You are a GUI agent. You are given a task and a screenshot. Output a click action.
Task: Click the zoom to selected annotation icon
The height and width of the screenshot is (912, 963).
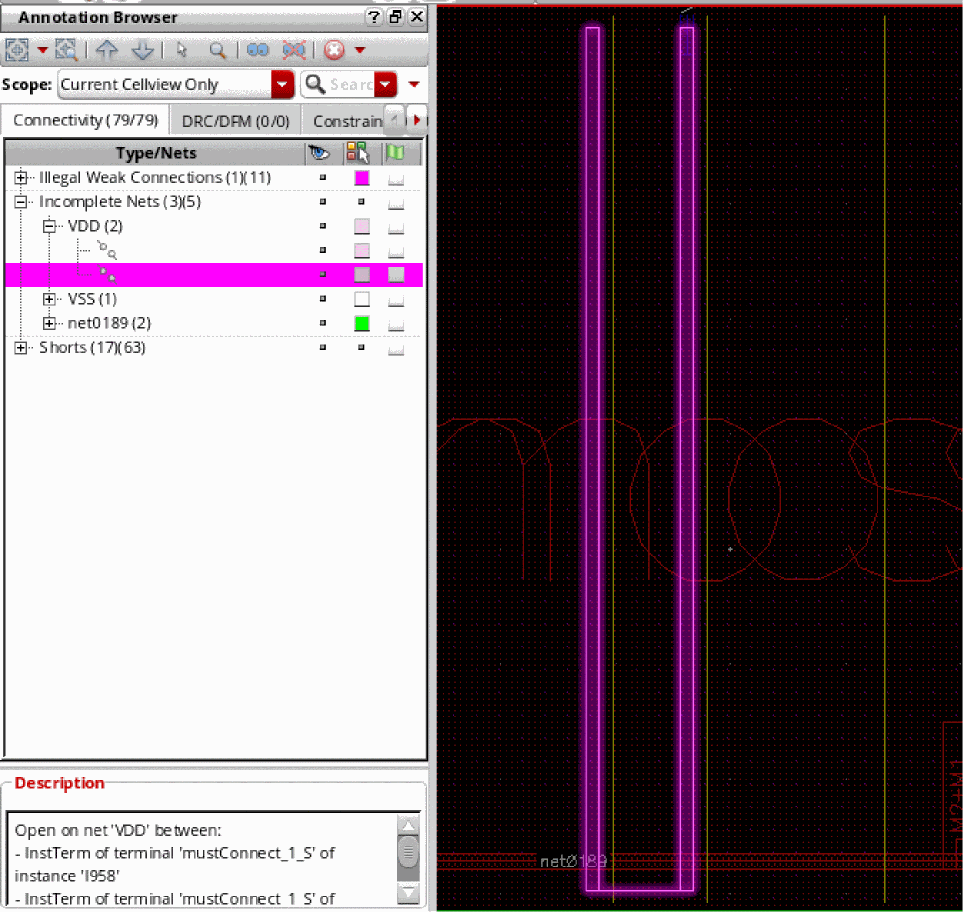point(66,50)
